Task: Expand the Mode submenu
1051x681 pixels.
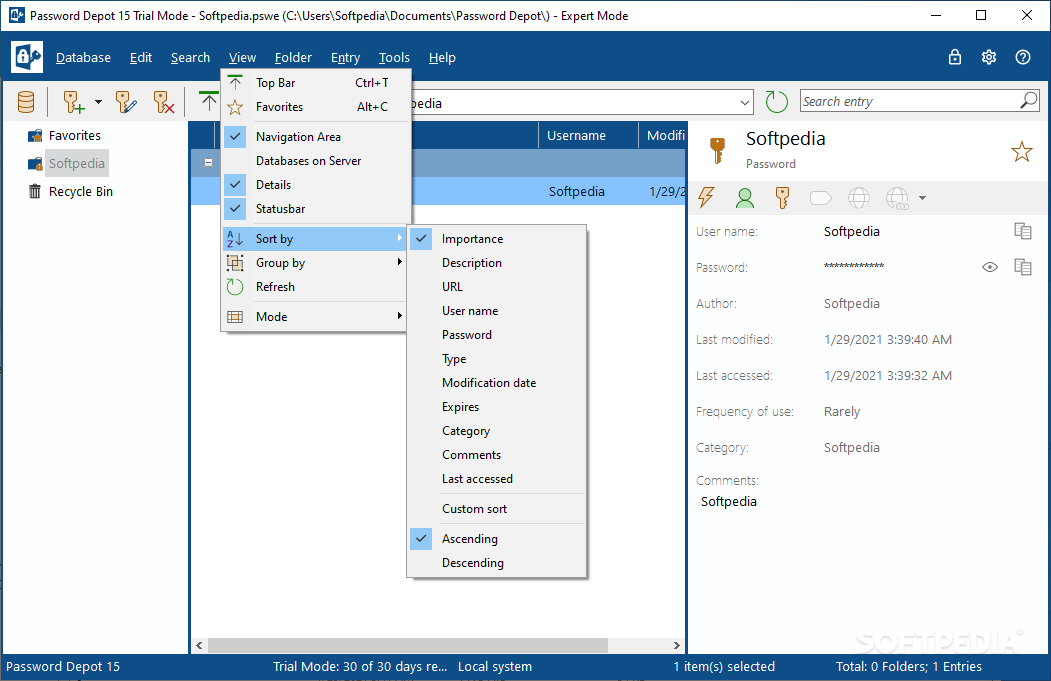Action: click(x=315, y=316)
